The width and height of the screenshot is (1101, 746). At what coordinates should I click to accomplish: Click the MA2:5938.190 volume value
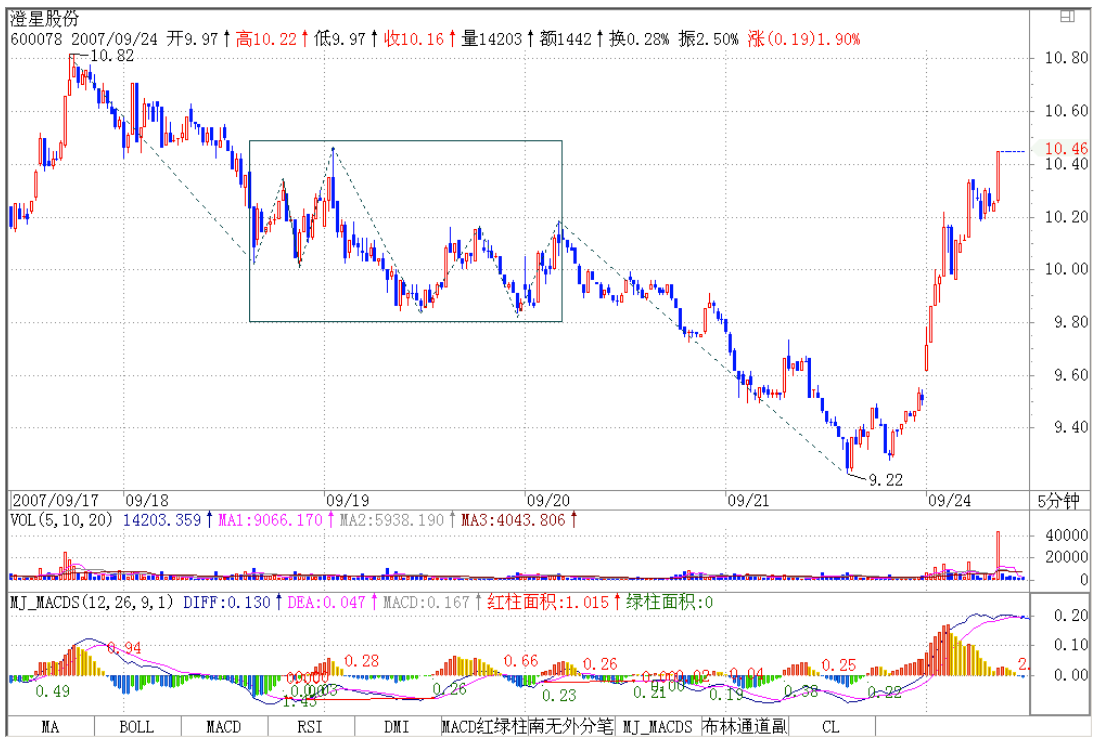[x=392, y=521]
